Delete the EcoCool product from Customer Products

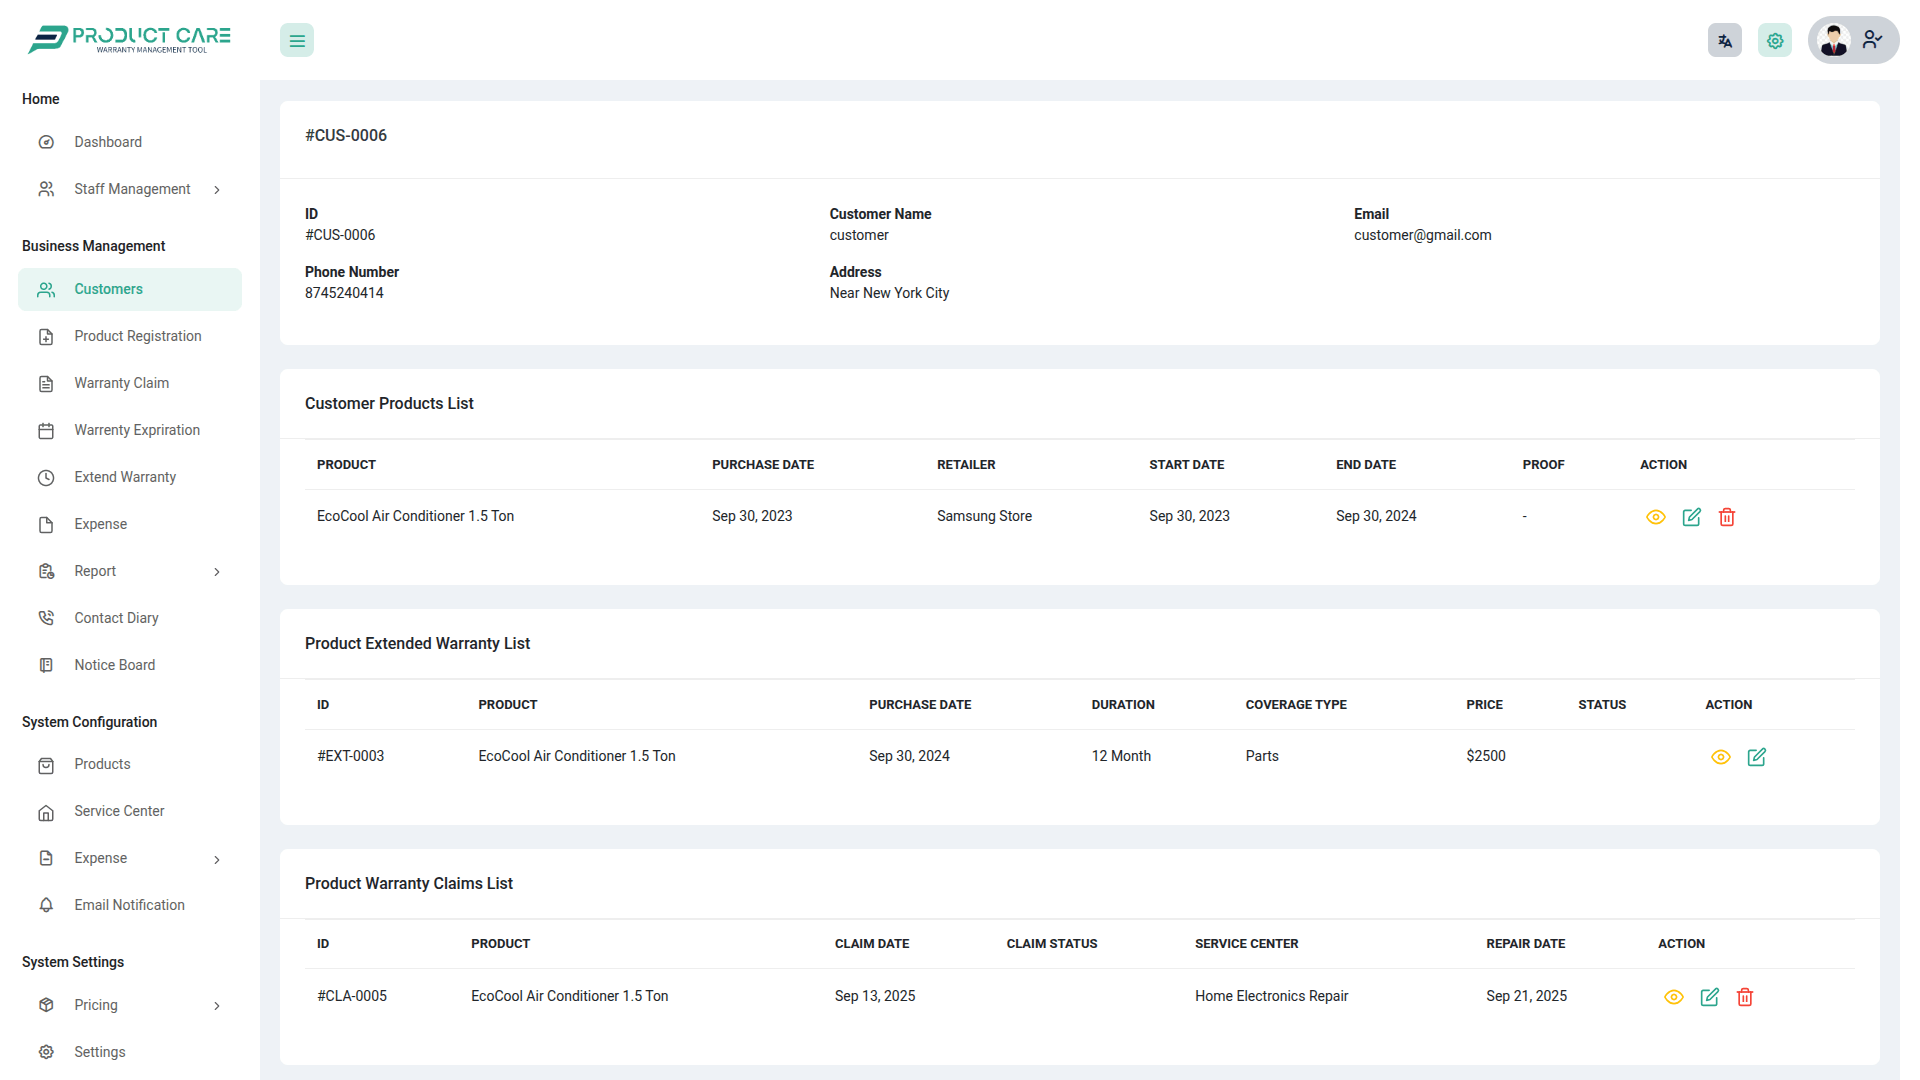point(1727,517)
